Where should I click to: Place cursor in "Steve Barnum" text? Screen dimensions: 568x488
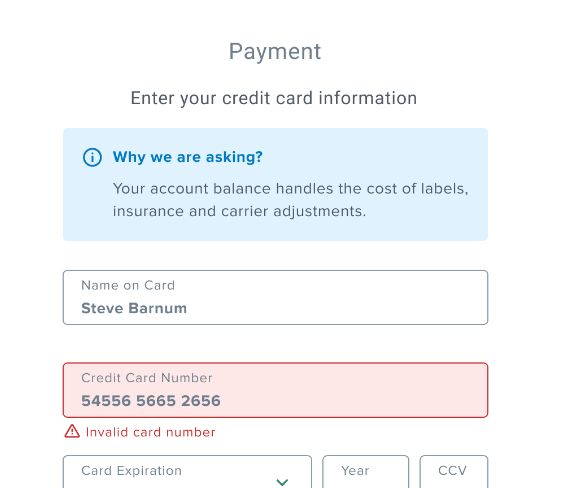[x=134, y=308]
